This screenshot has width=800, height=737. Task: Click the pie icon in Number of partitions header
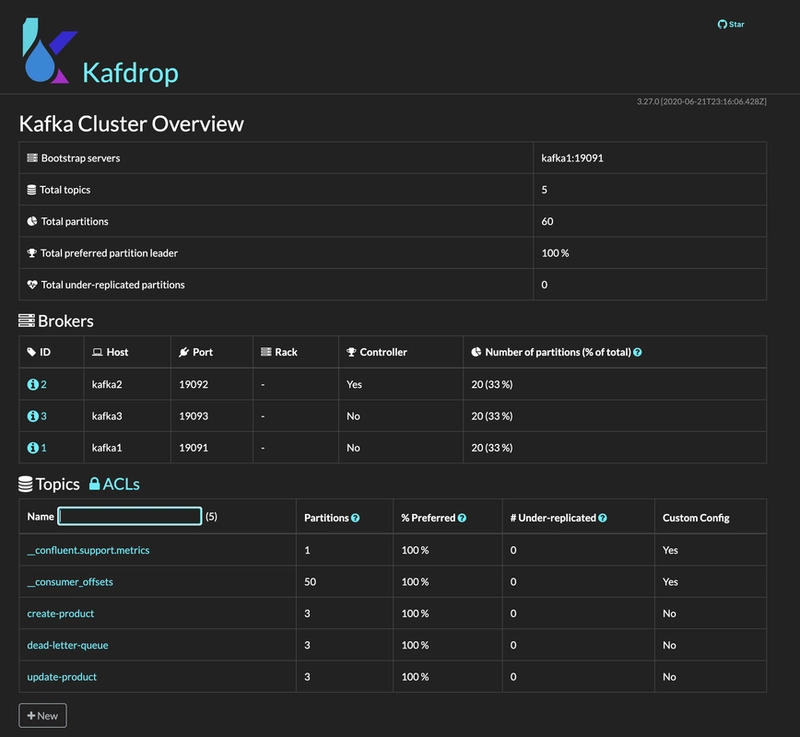[x=476, y=352]
